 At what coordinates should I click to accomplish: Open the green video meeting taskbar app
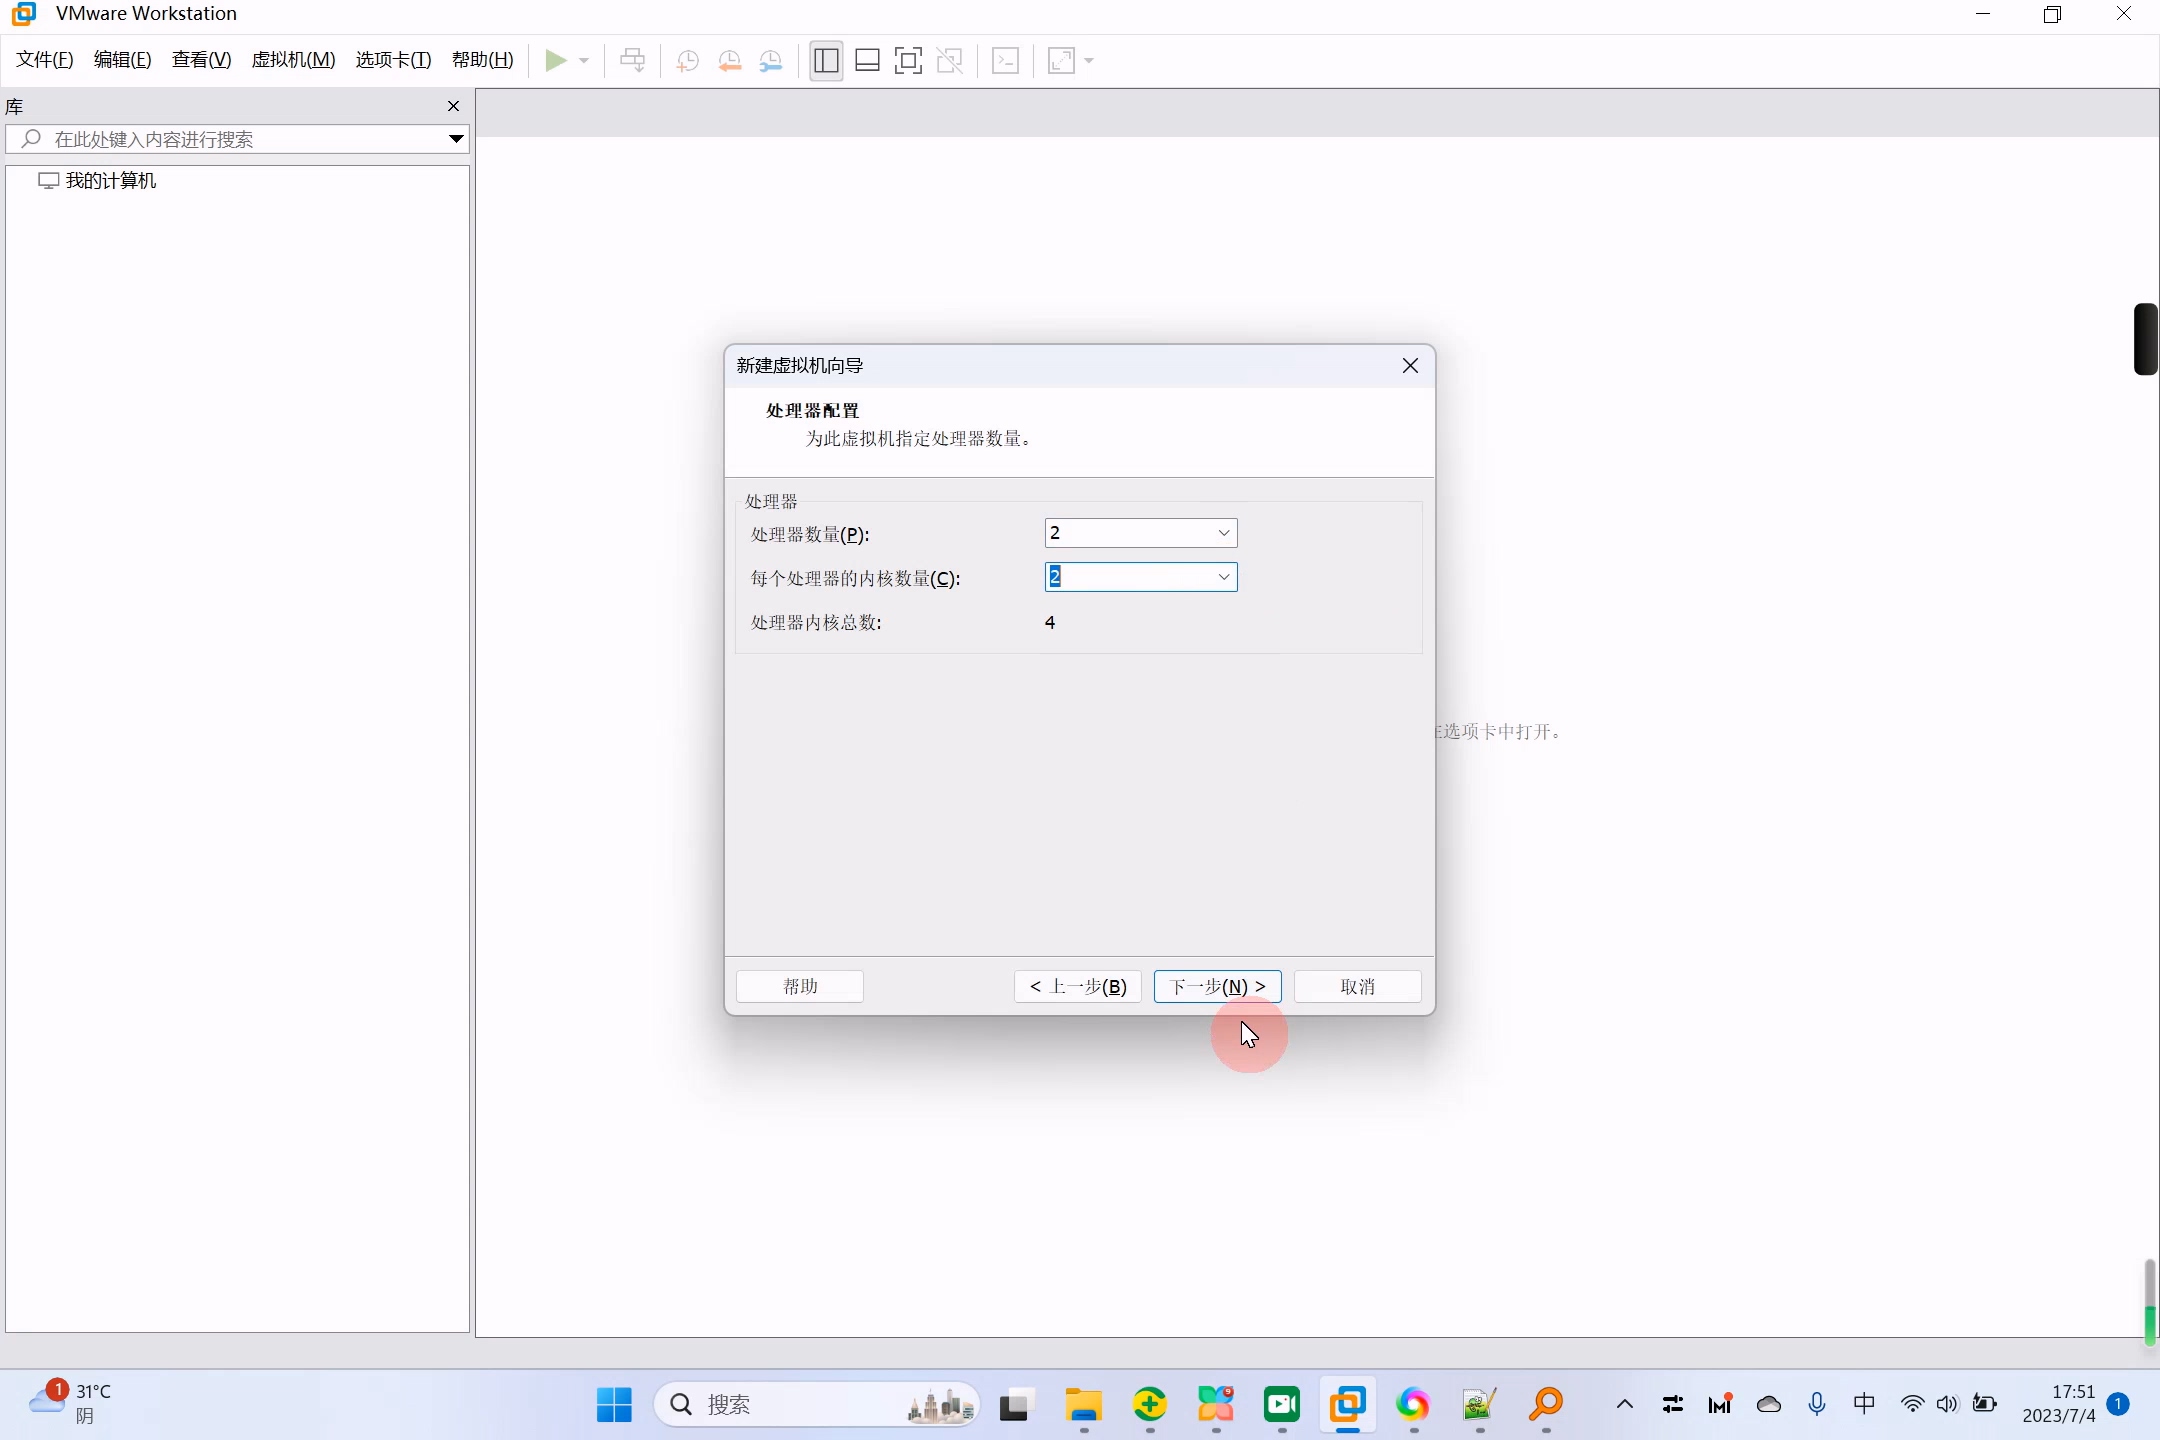point(1282,1405)
